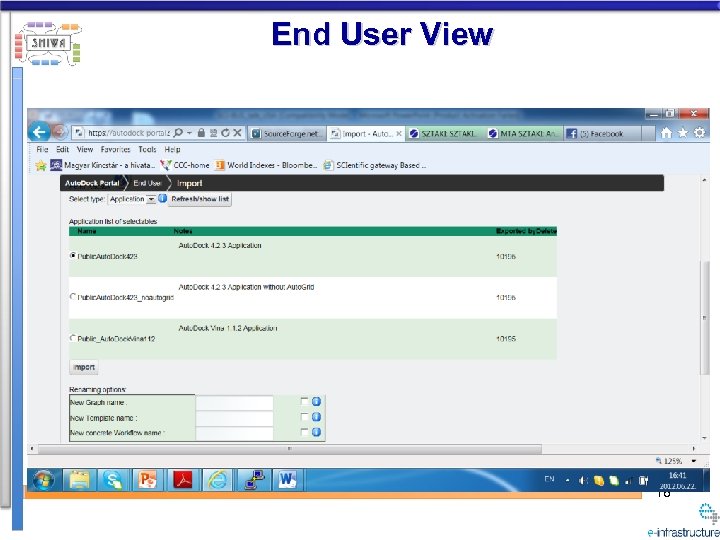The image size is (720, 540).
Task: Switch to the Facebook tab
Action: click(602, 134)
